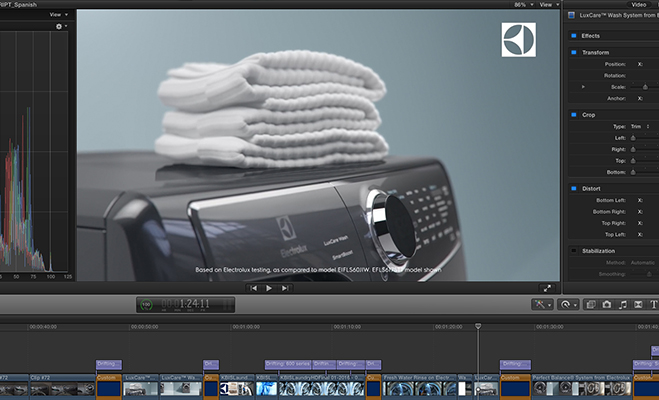659x400 pixels.
Task: Open the viewer zoom 86% dropdown
Action: click(x=524, y=5)
